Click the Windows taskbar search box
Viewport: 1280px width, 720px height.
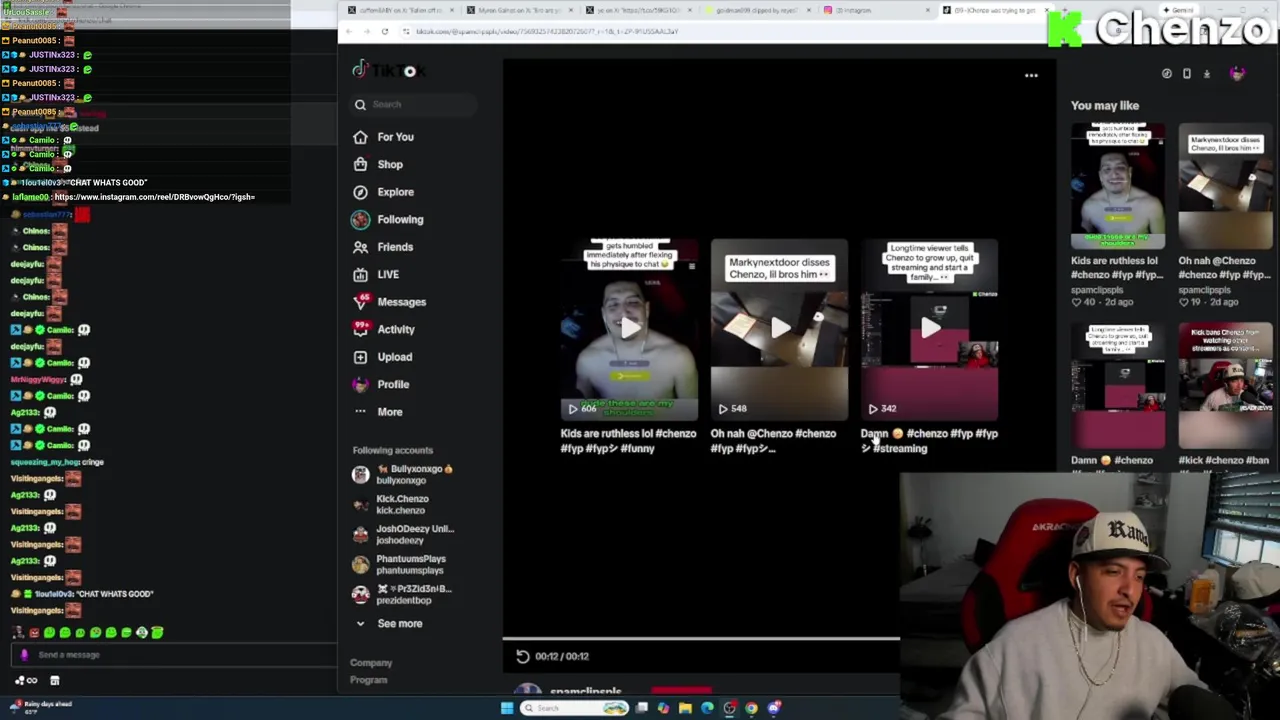click(574, 708)
